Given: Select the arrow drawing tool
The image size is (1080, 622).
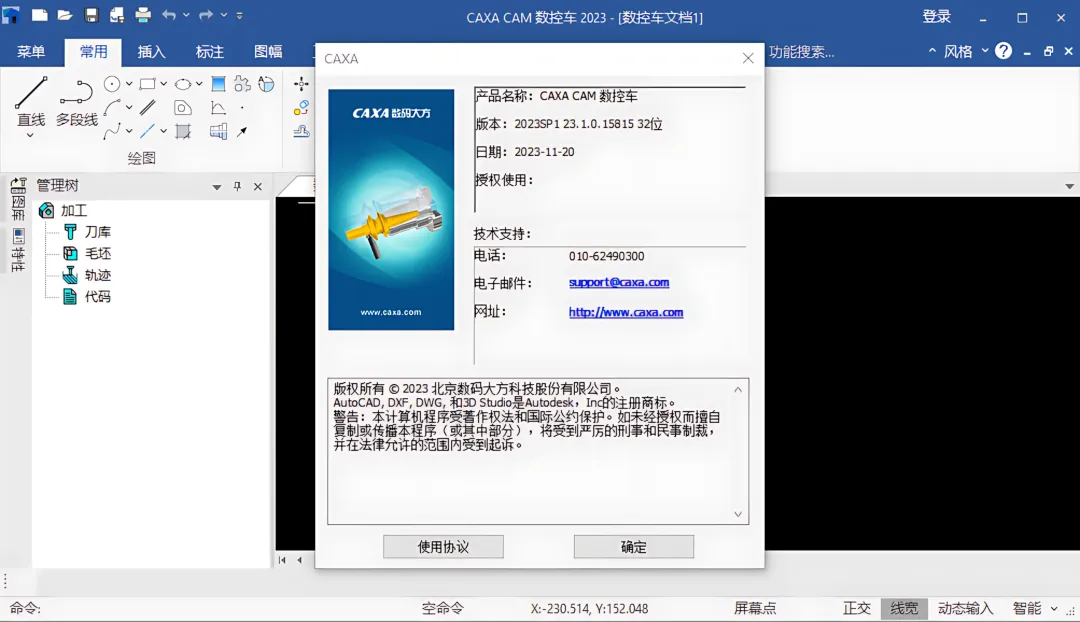Looking at the screenshot, I should pos(242,131).
